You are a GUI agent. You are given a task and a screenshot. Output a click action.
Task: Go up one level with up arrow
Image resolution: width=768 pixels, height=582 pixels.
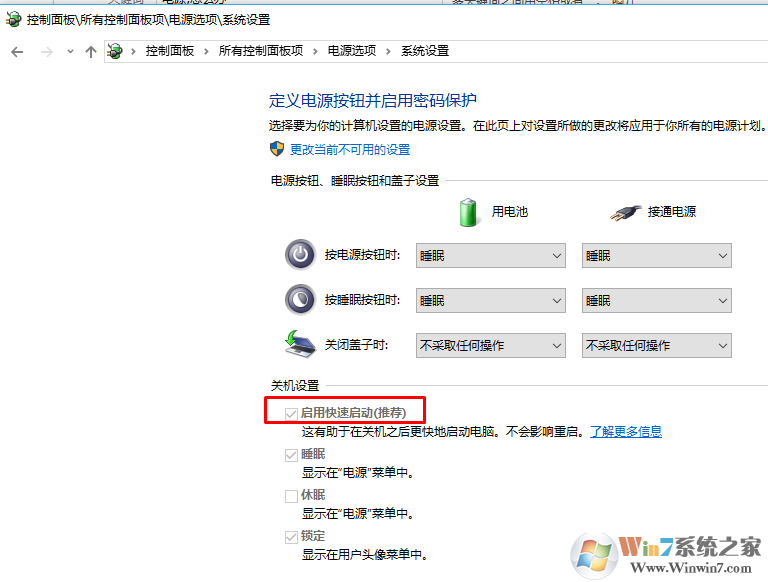91,51
